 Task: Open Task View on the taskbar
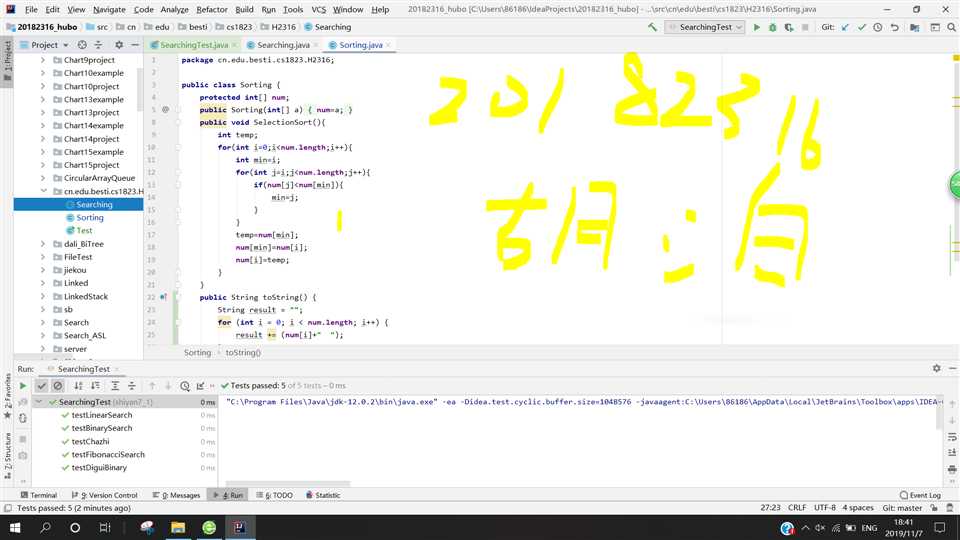point(105,527)
